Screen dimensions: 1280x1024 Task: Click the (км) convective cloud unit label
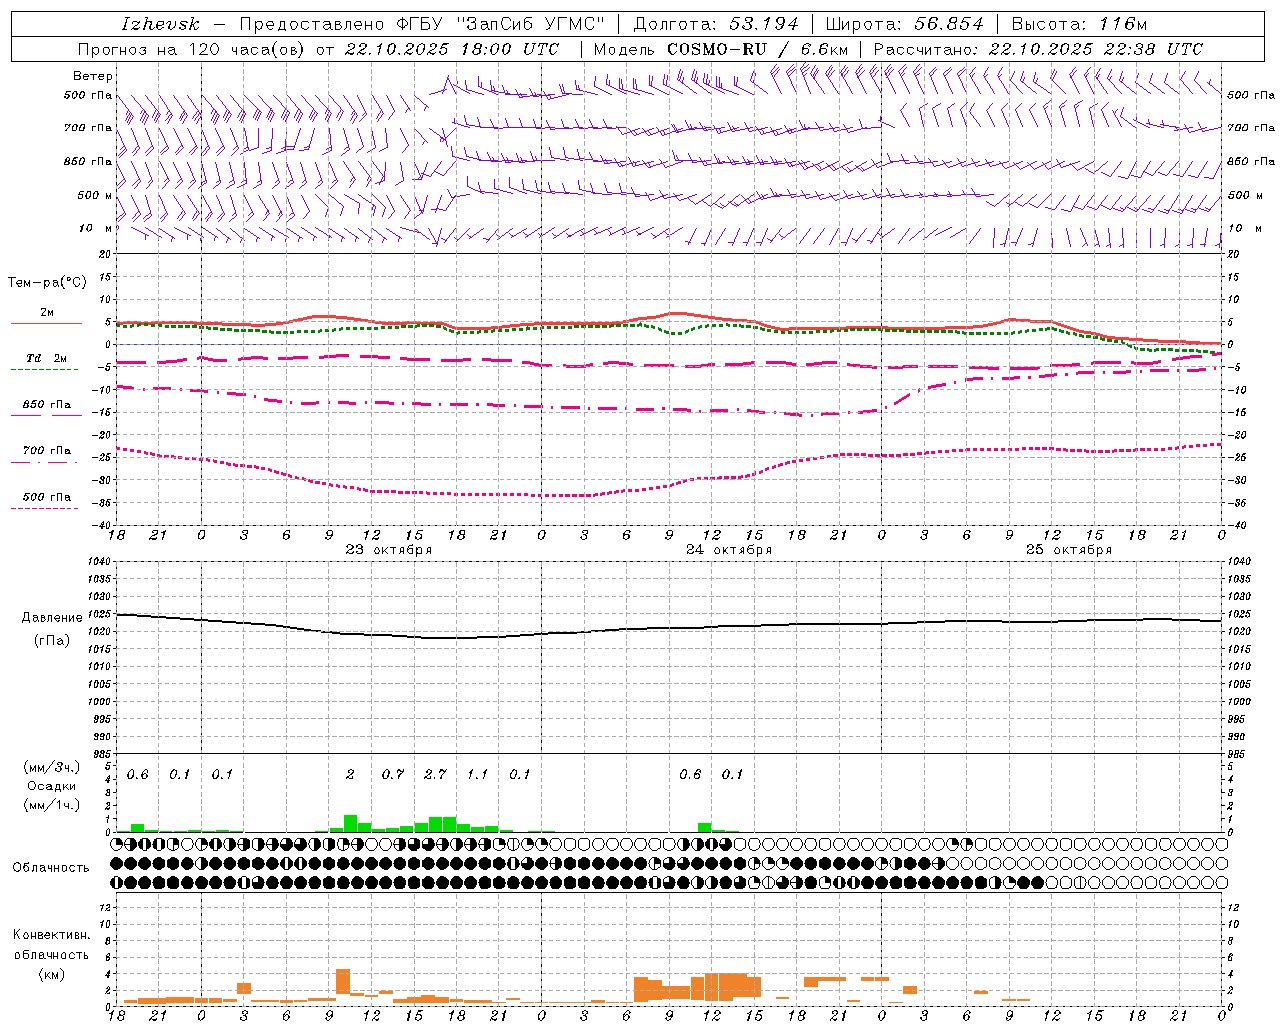(x=52, y=974)
